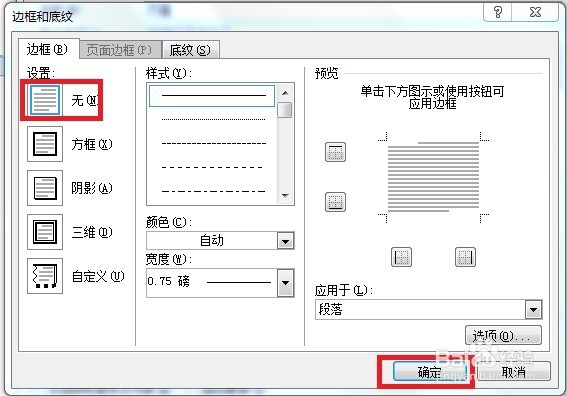The image size is (567, 396).
Task: Select the 自定义 (Custom) border setting icon
Action: pyautogui.click(x=45, y=276)
